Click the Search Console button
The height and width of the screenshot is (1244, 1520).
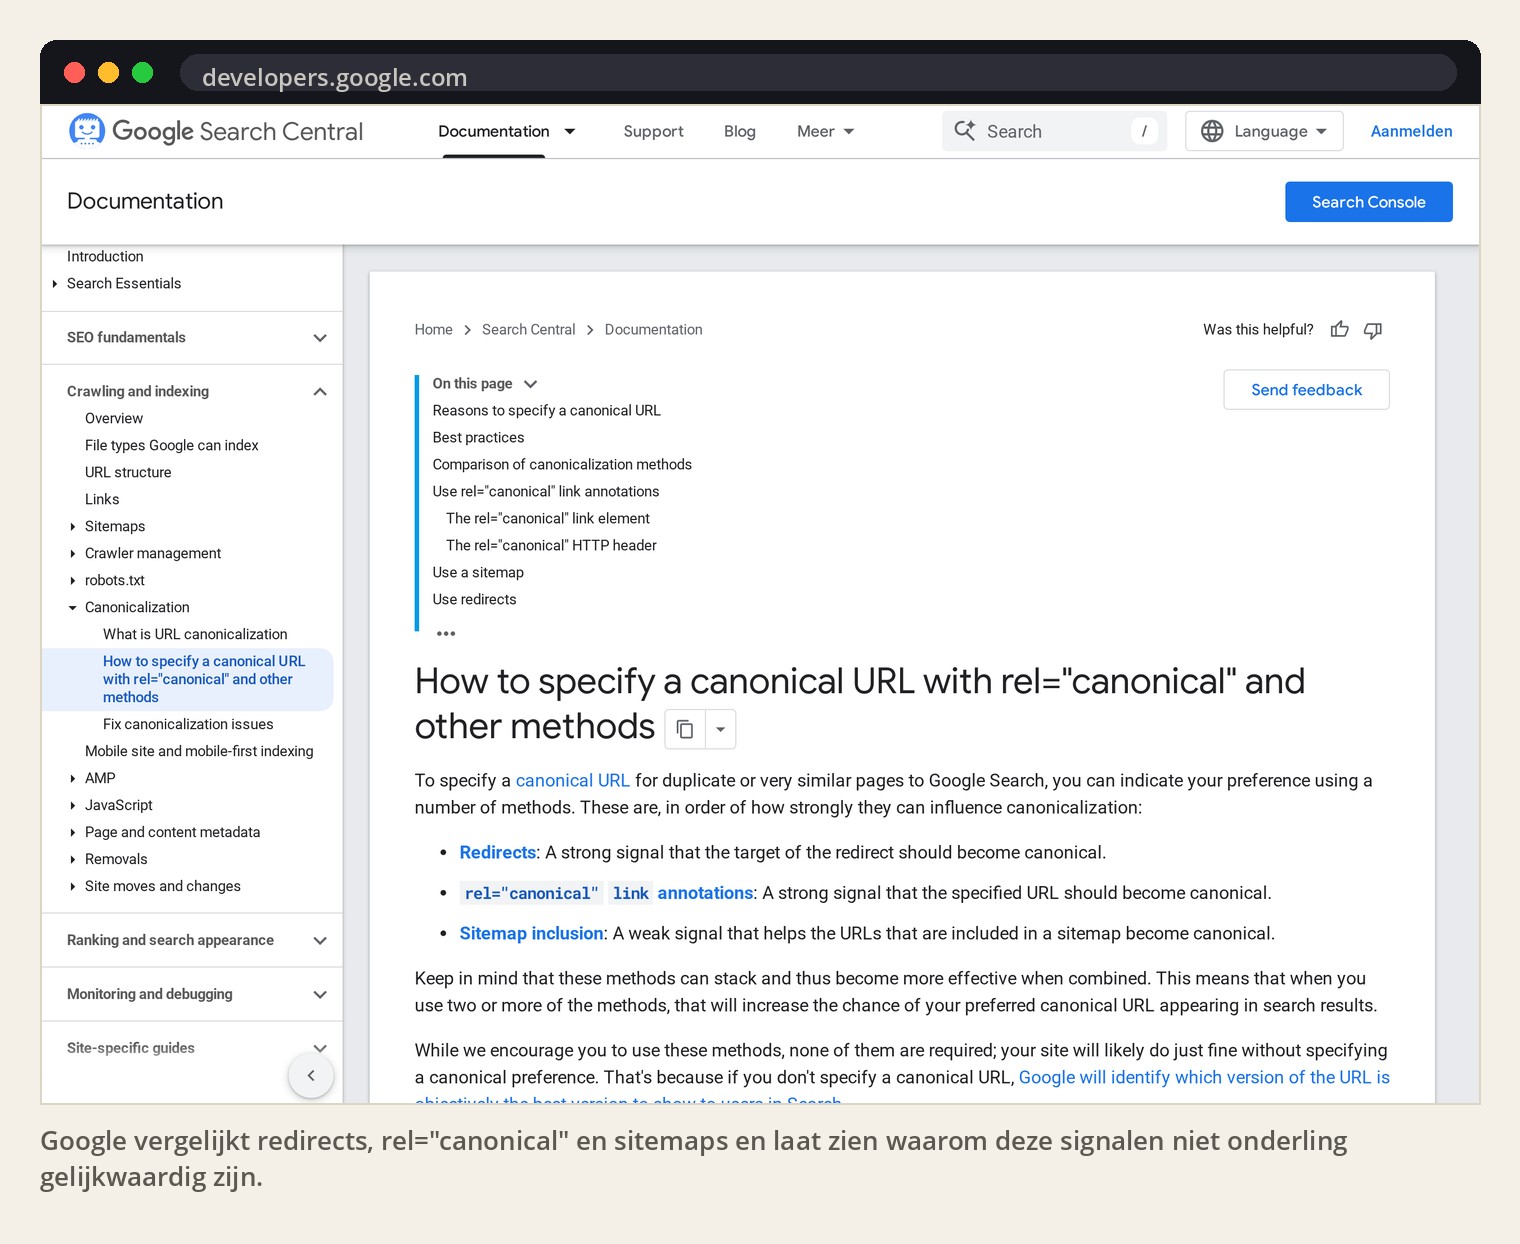point(1369,202)
